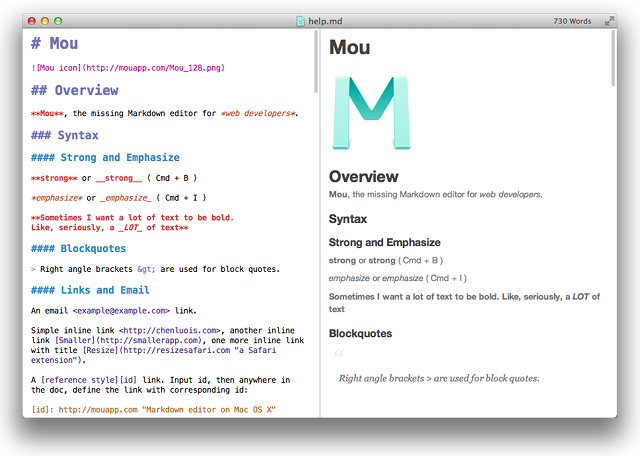The height and width of the screenshot is (456, 640).
Task: Click bold 'Sometimes I want a lot' preview paragraph
Action: click(464, 303)
